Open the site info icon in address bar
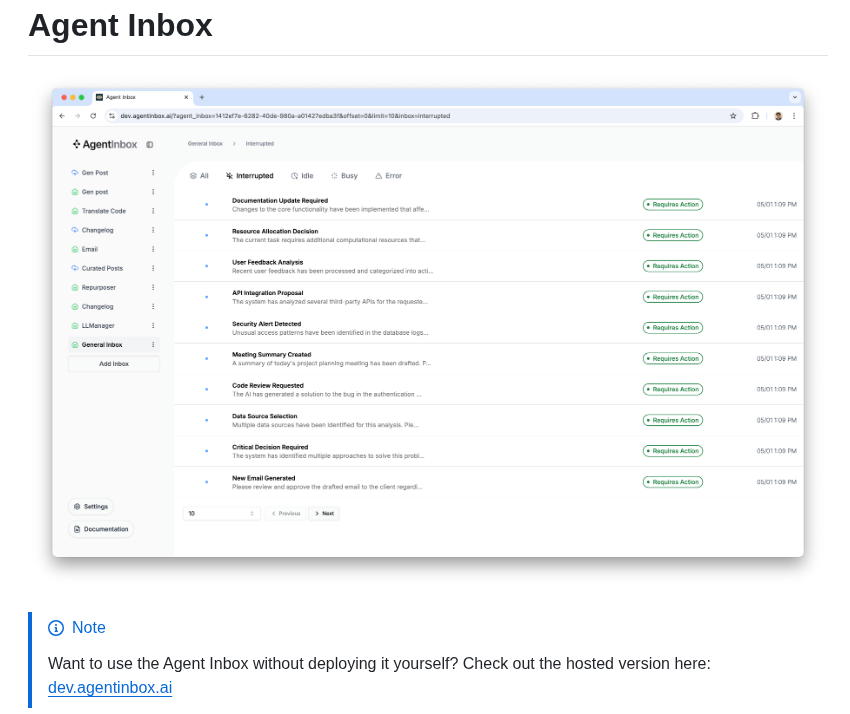The image size is (850, 714). (112, 116)
